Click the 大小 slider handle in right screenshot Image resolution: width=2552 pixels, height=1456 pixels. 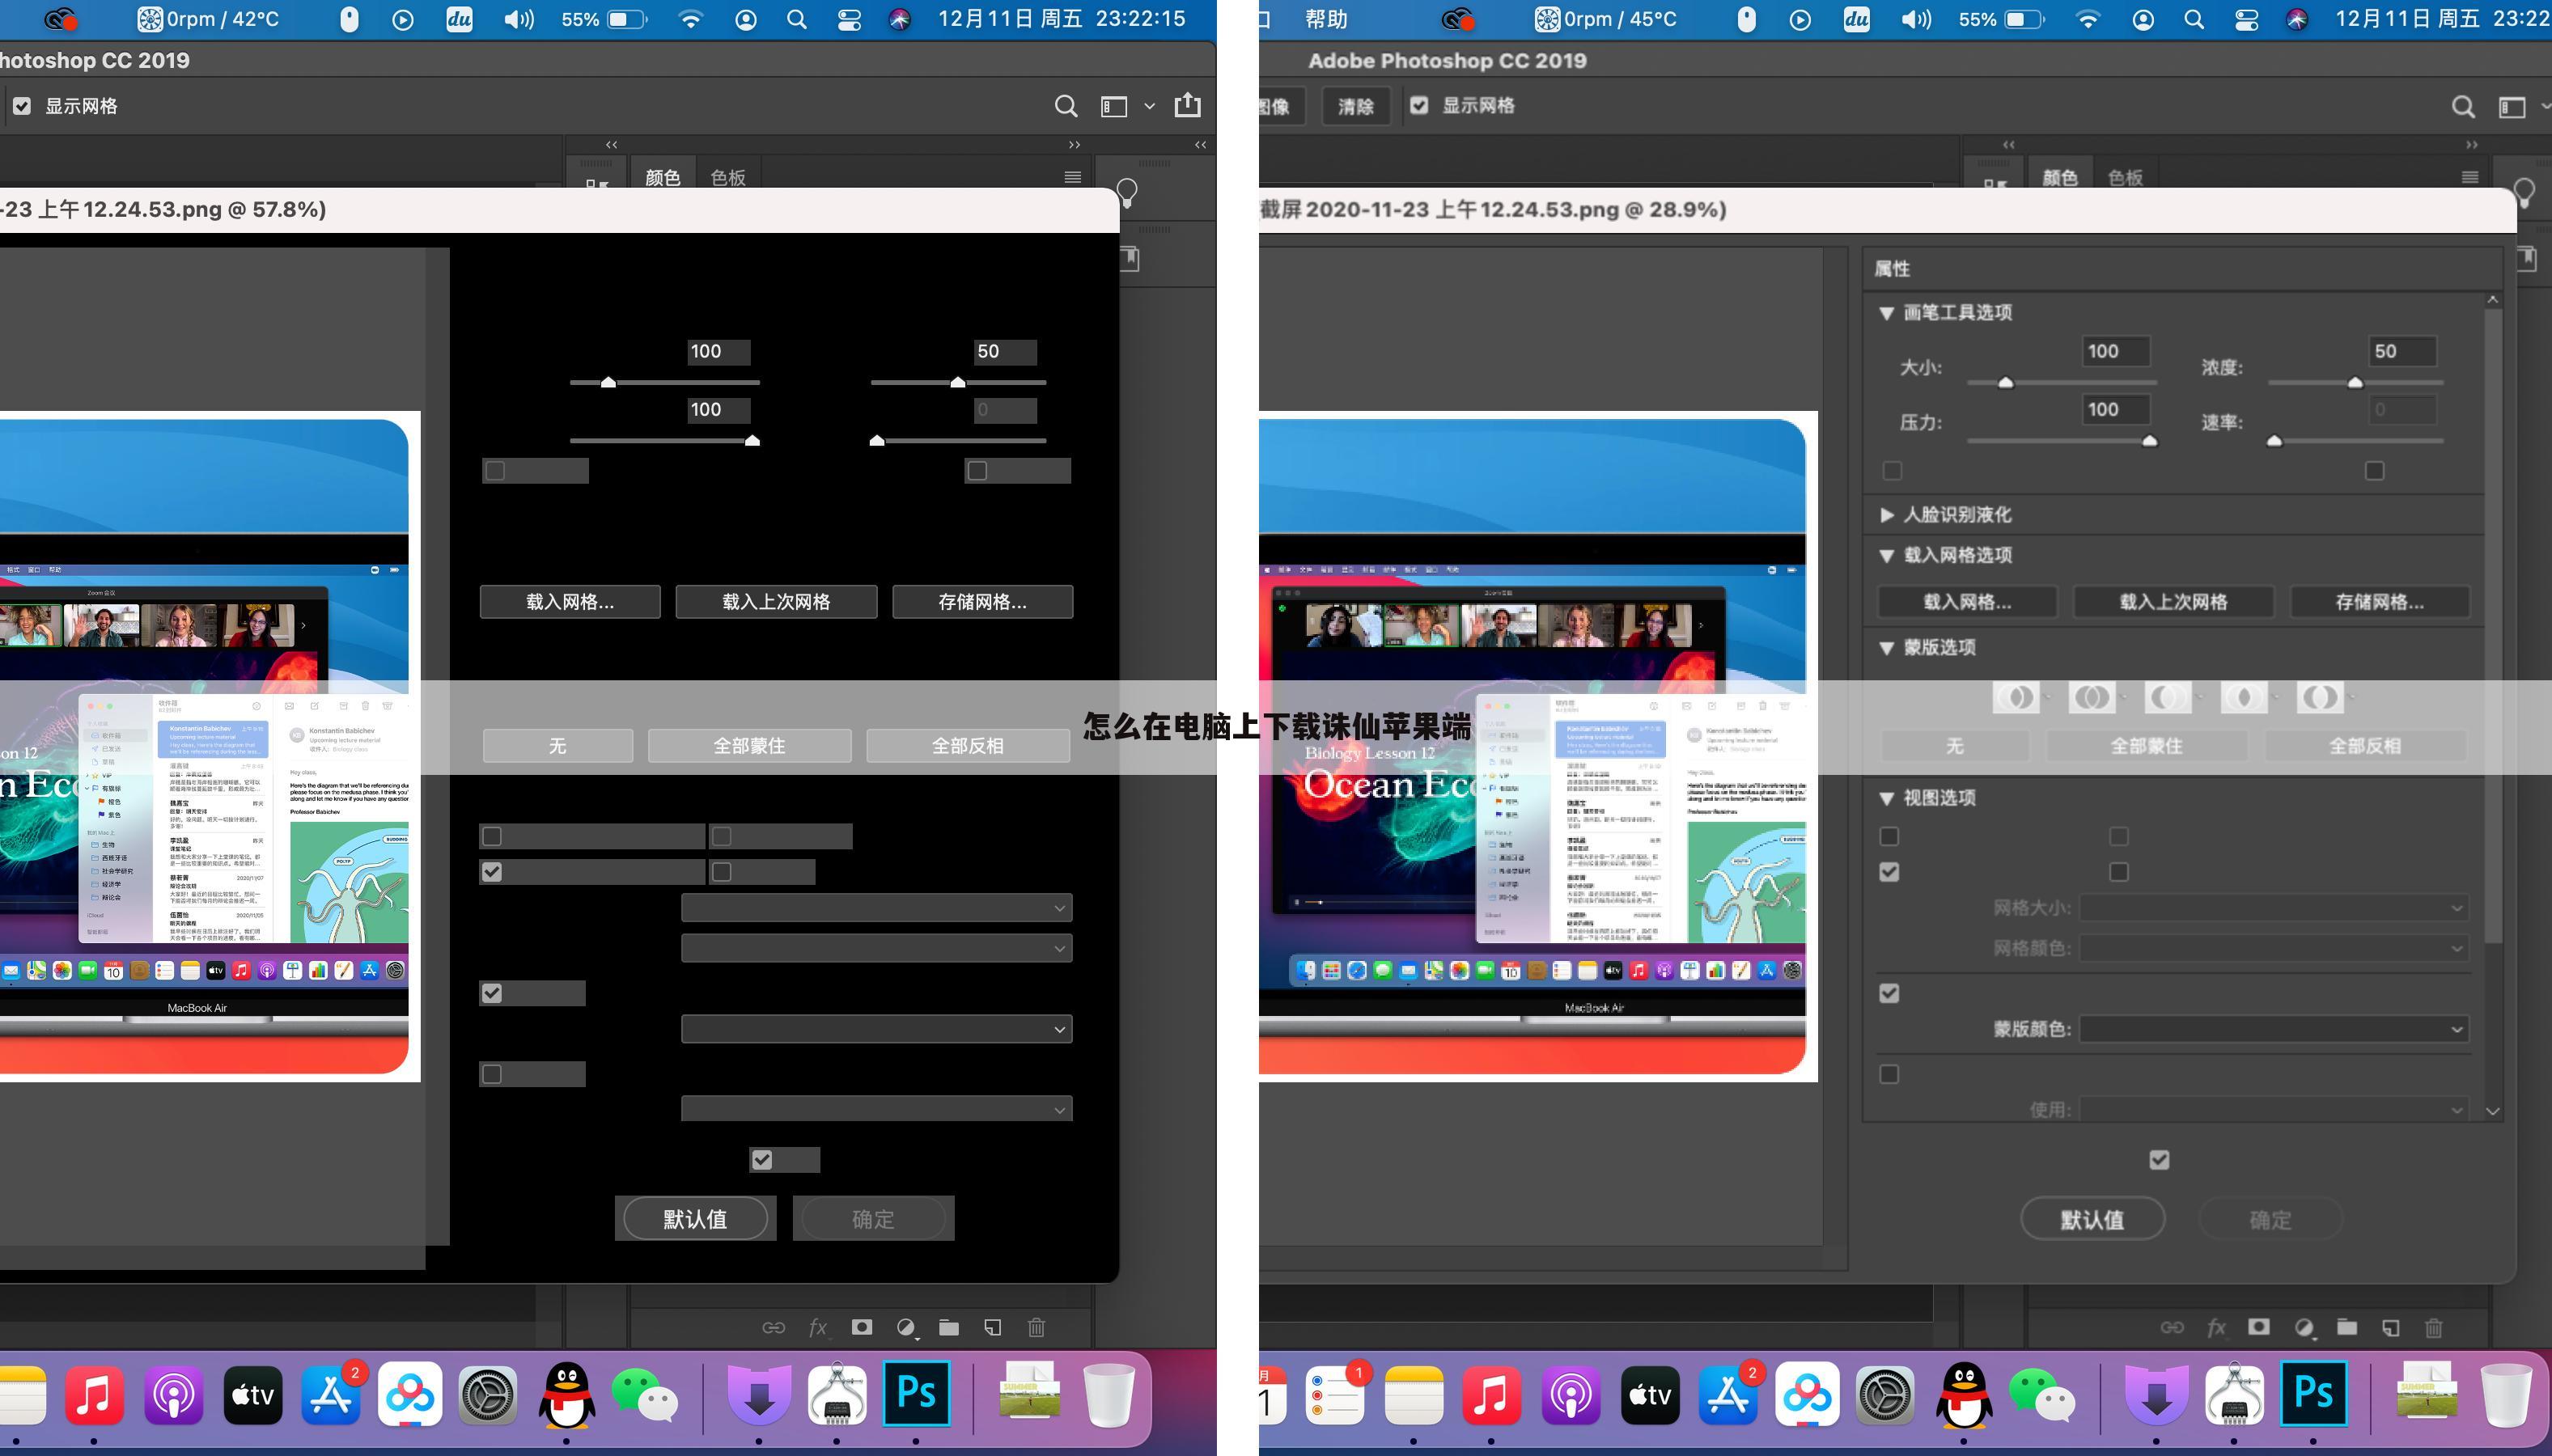(2005, 382)
